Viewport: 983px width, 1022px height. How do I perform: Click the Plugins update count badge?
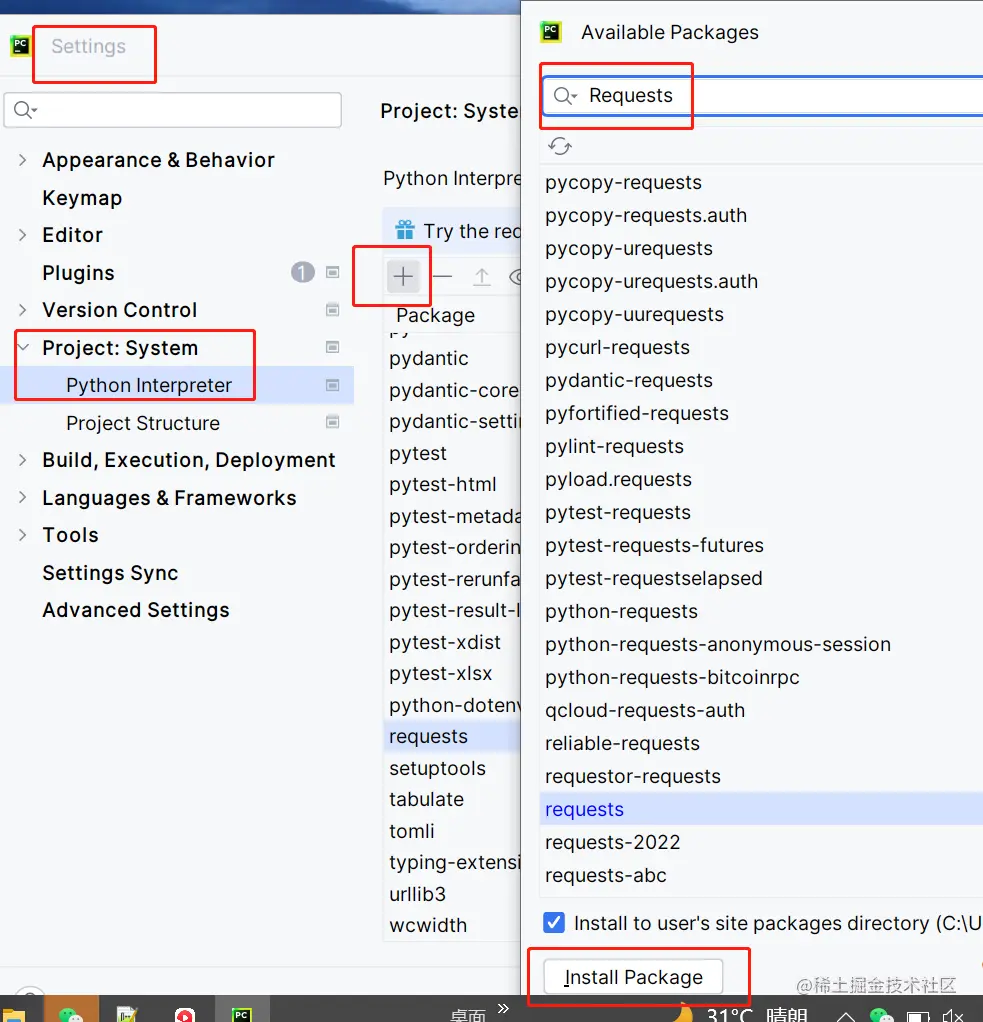(x=302, y=272)
